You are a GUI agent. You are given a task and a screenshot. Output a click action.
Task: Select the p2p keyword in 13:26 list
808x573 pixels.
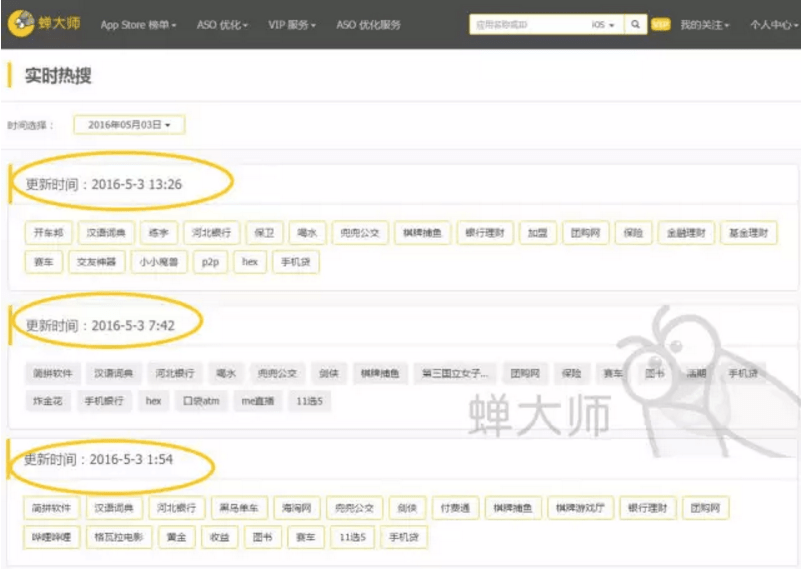pyautogui.click(x=209, y=262)
